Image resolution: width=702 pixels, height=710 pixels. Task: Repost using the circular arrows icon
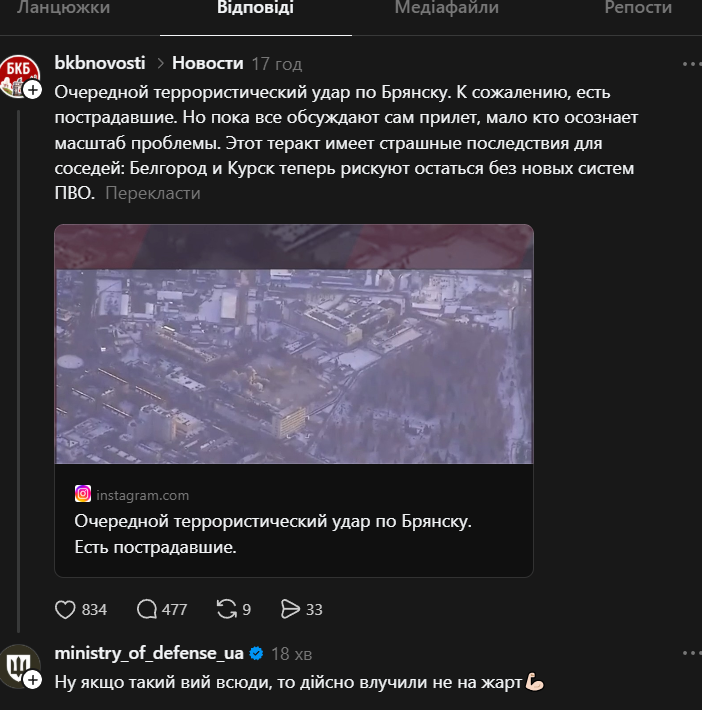[227, 609]
